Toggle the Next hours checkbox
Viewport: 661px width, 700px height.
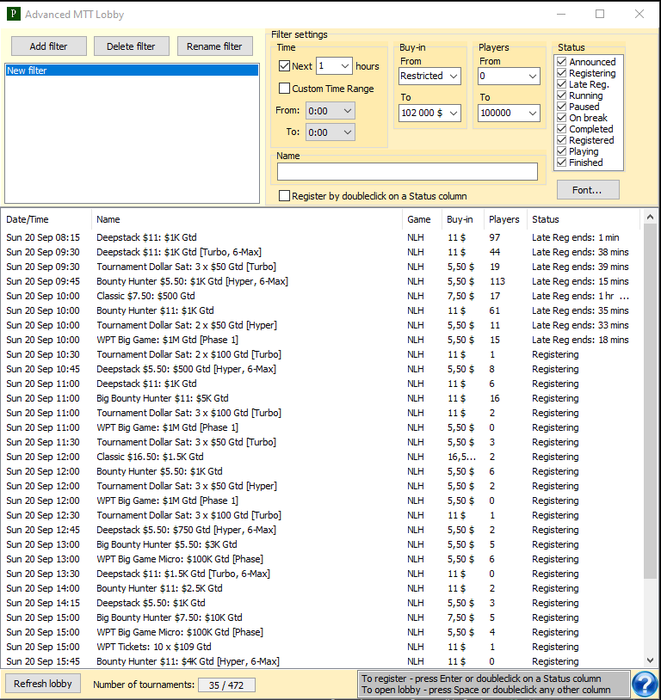pyautogui.click(x=284, y=66)
